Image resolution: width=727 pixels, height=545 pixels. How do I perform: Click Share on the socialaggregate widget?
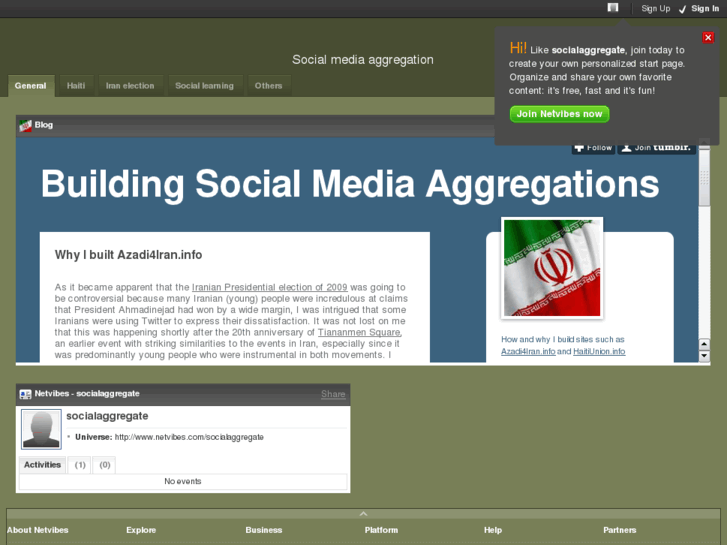pos(333,394)
